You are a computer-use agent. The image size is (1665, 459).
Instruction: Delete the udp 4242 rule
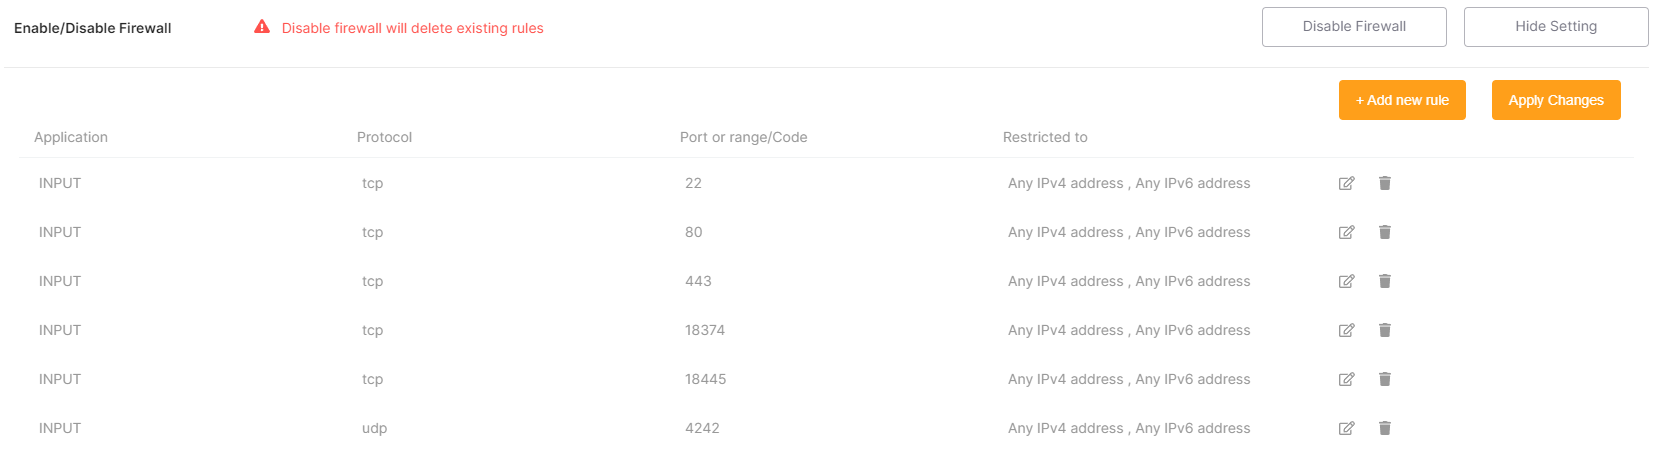(1385, 428)
